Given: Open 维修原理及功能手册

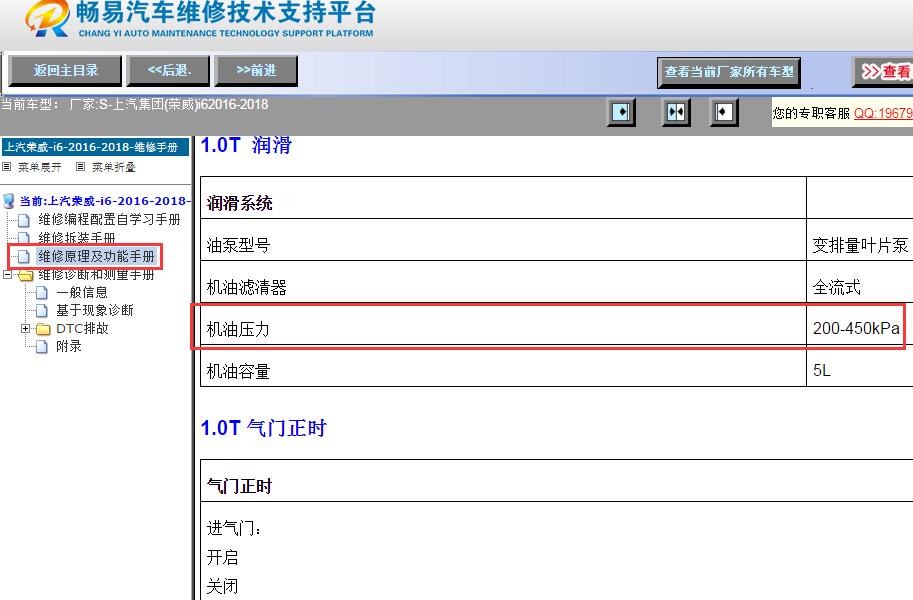Looking at the screenshot, I should pos(97,256).
